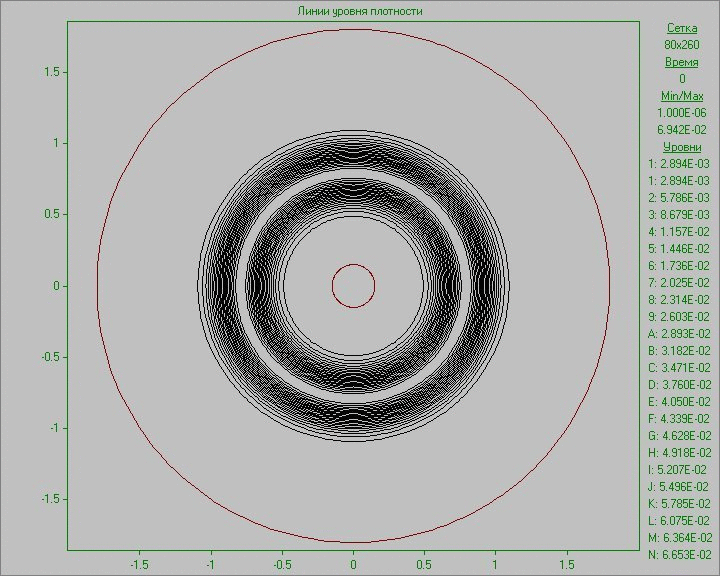Click level entry 'H: 4.918E-02'
Image resolution: width=720 pixels, height=576 pixels.
pos(680,453)
